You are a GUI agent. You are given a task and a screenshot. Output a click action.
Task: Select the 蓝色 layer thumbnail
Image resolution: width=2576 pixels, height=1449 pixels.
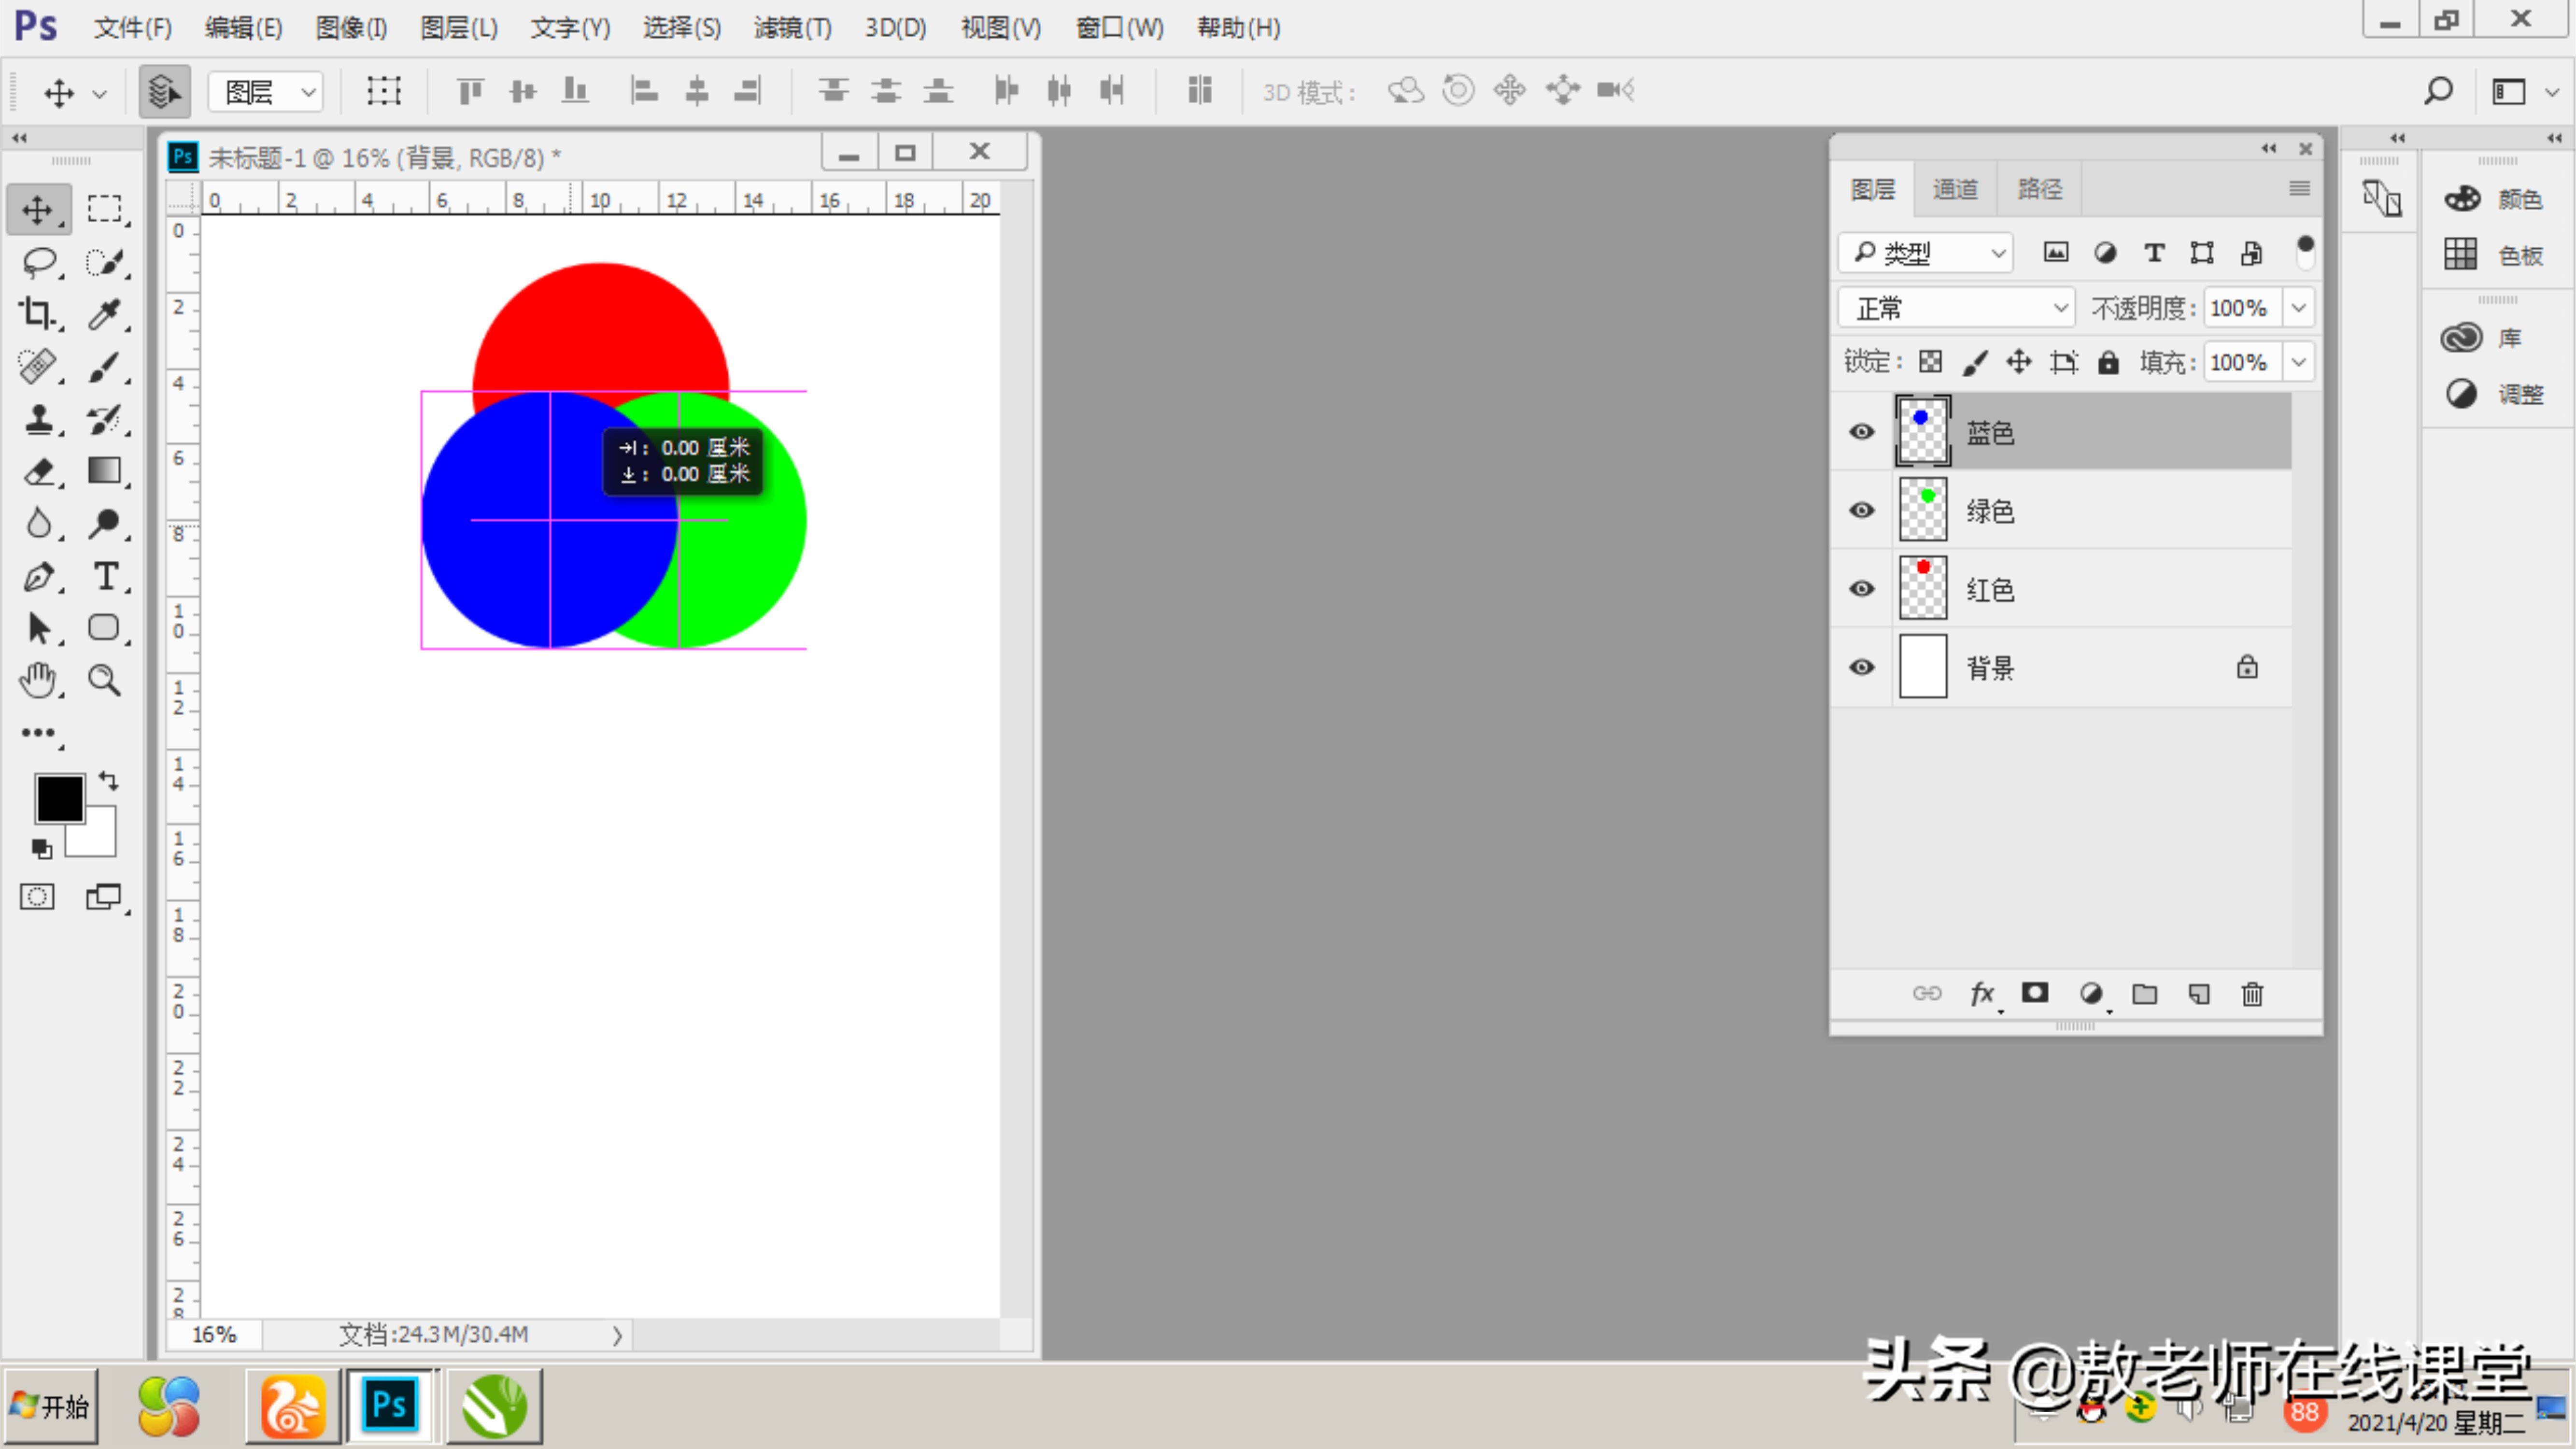[1922, 431]
